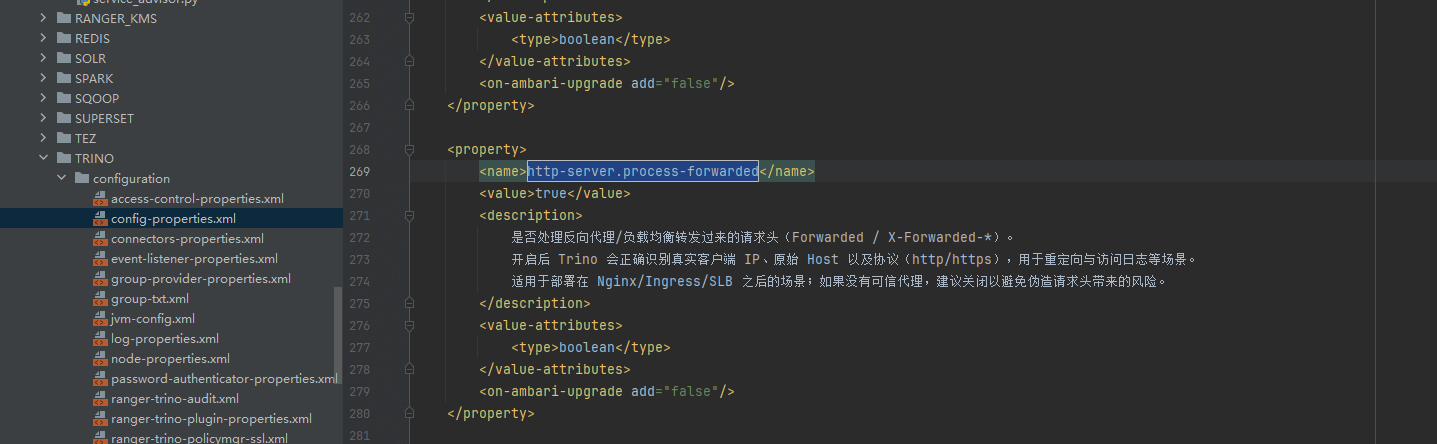The height and width of the screenshot is (444, 1437).
Task: Collapse the configuration folder arrow
Action: point(61,178)
